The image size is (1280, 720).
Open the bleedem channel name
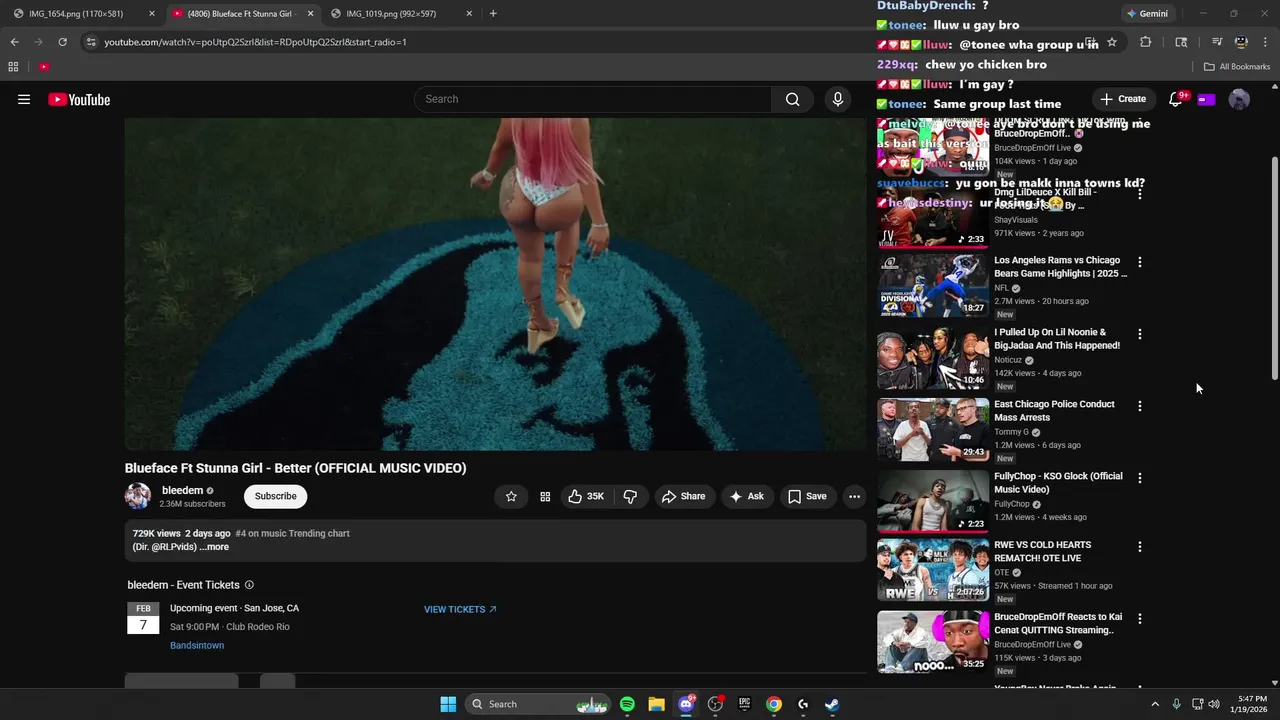[182, 491]
